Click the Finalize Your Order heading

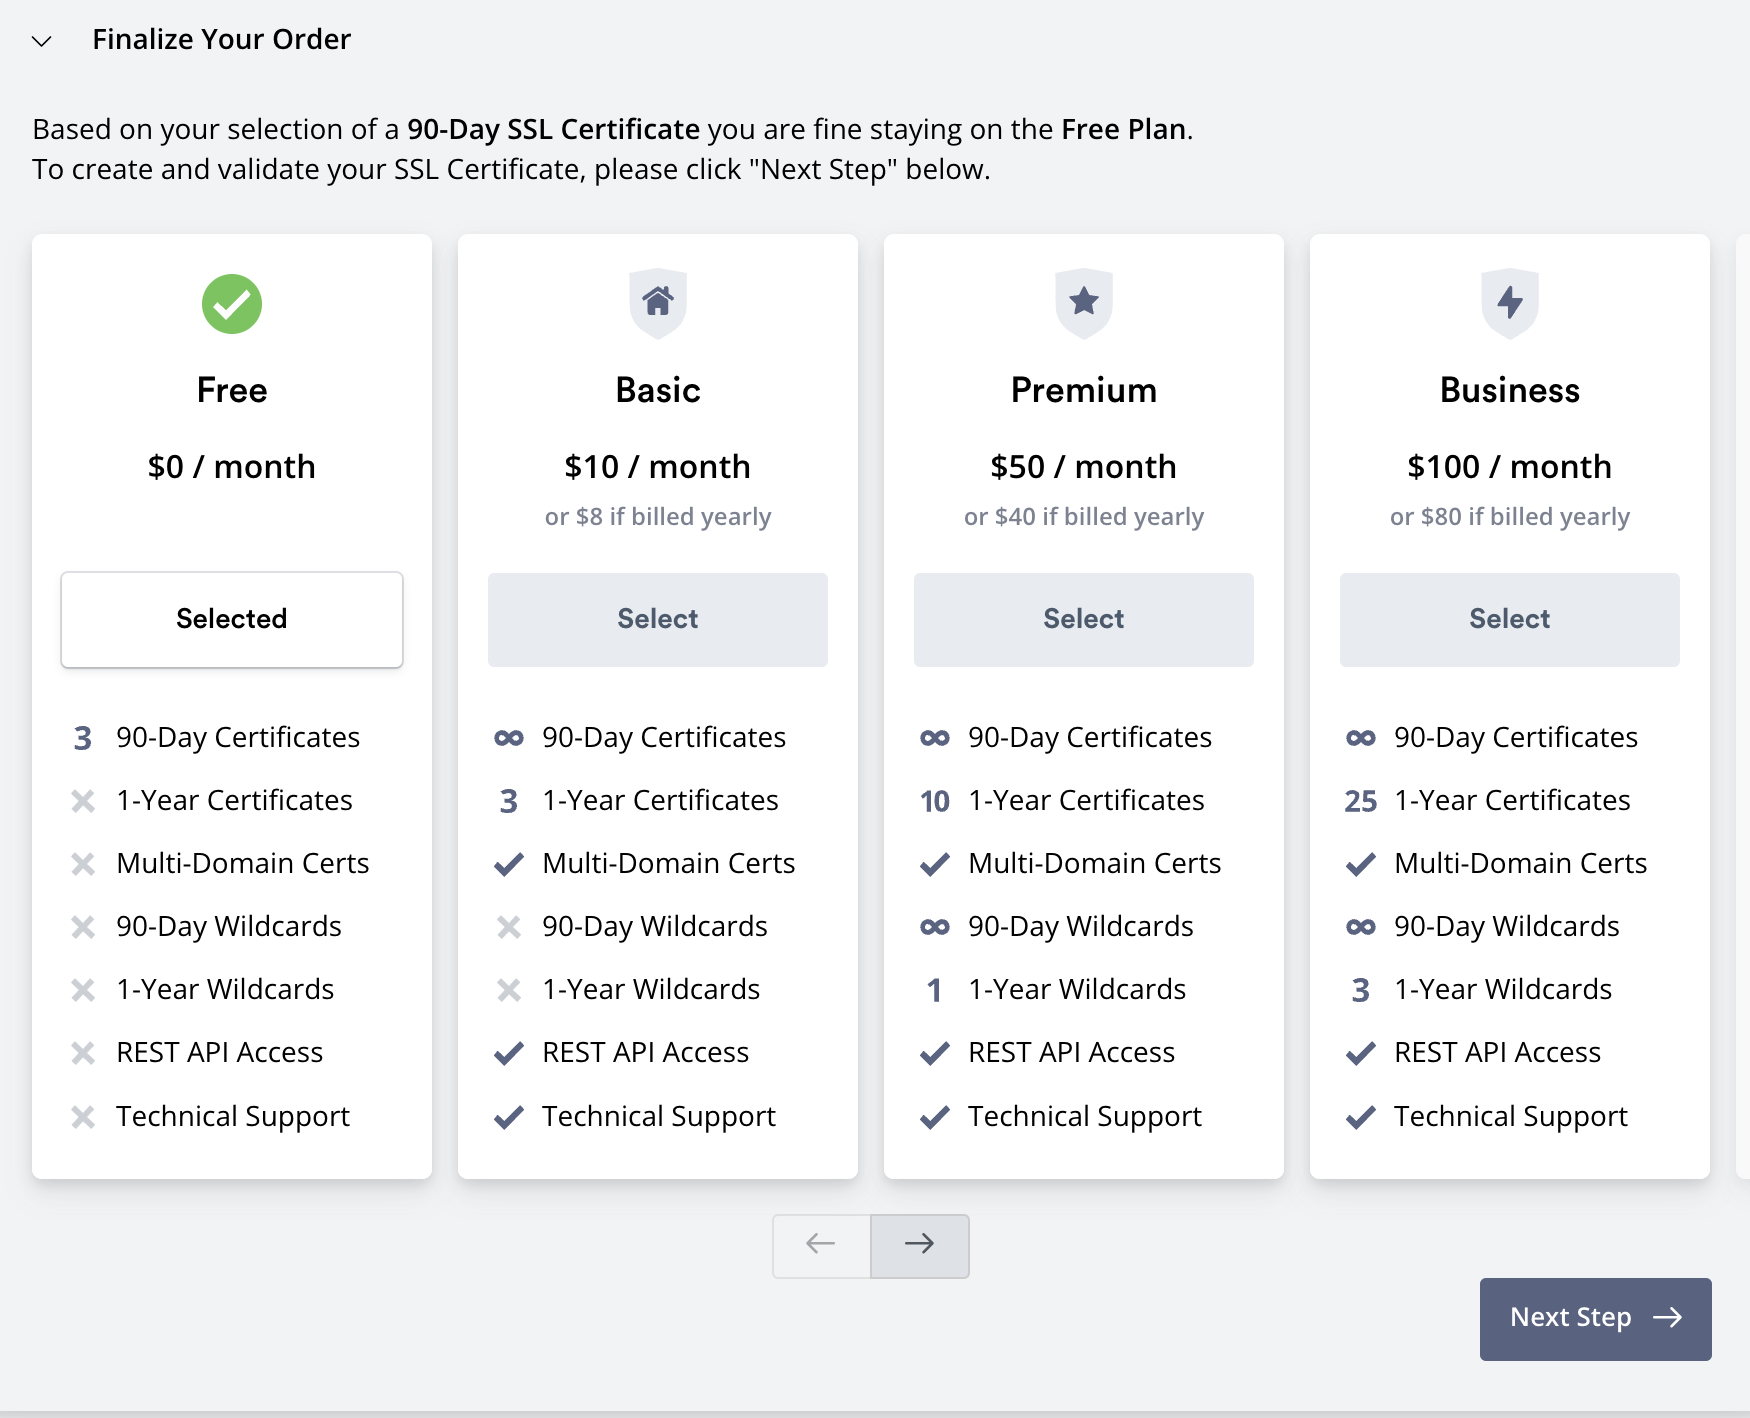pyautogui.click(x=222, y=40)
